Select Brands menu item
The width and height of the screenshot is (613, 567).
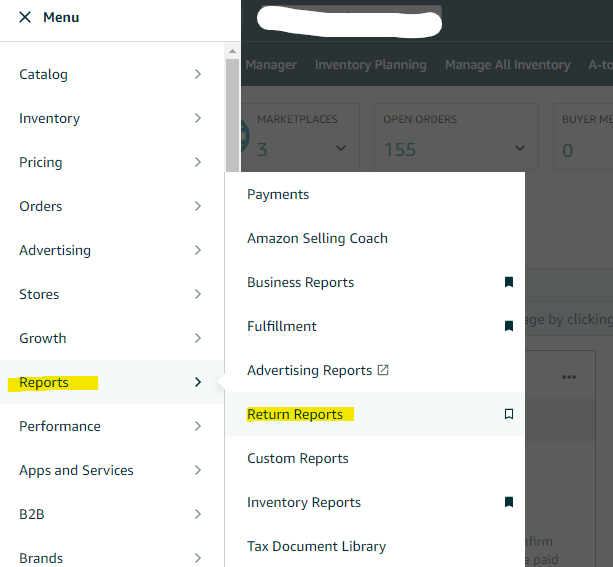(41, 558)
